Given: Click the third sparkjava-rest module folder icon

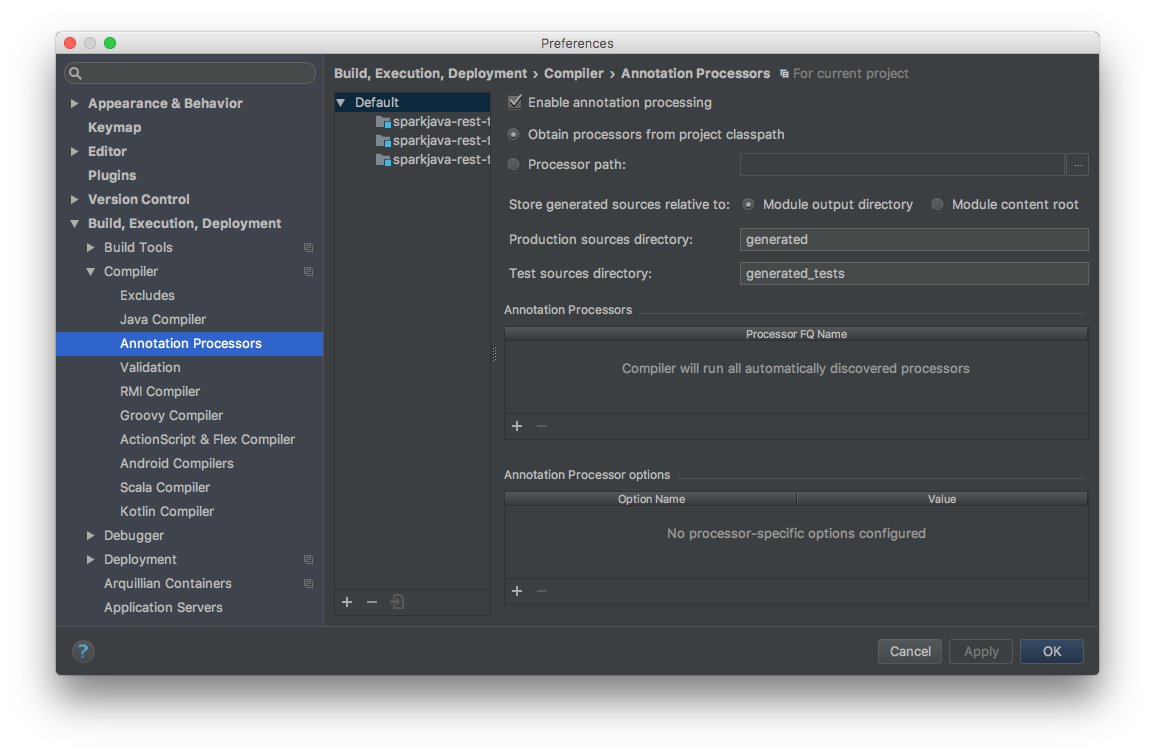Looking at the screenshot, I should click(383, 160).
